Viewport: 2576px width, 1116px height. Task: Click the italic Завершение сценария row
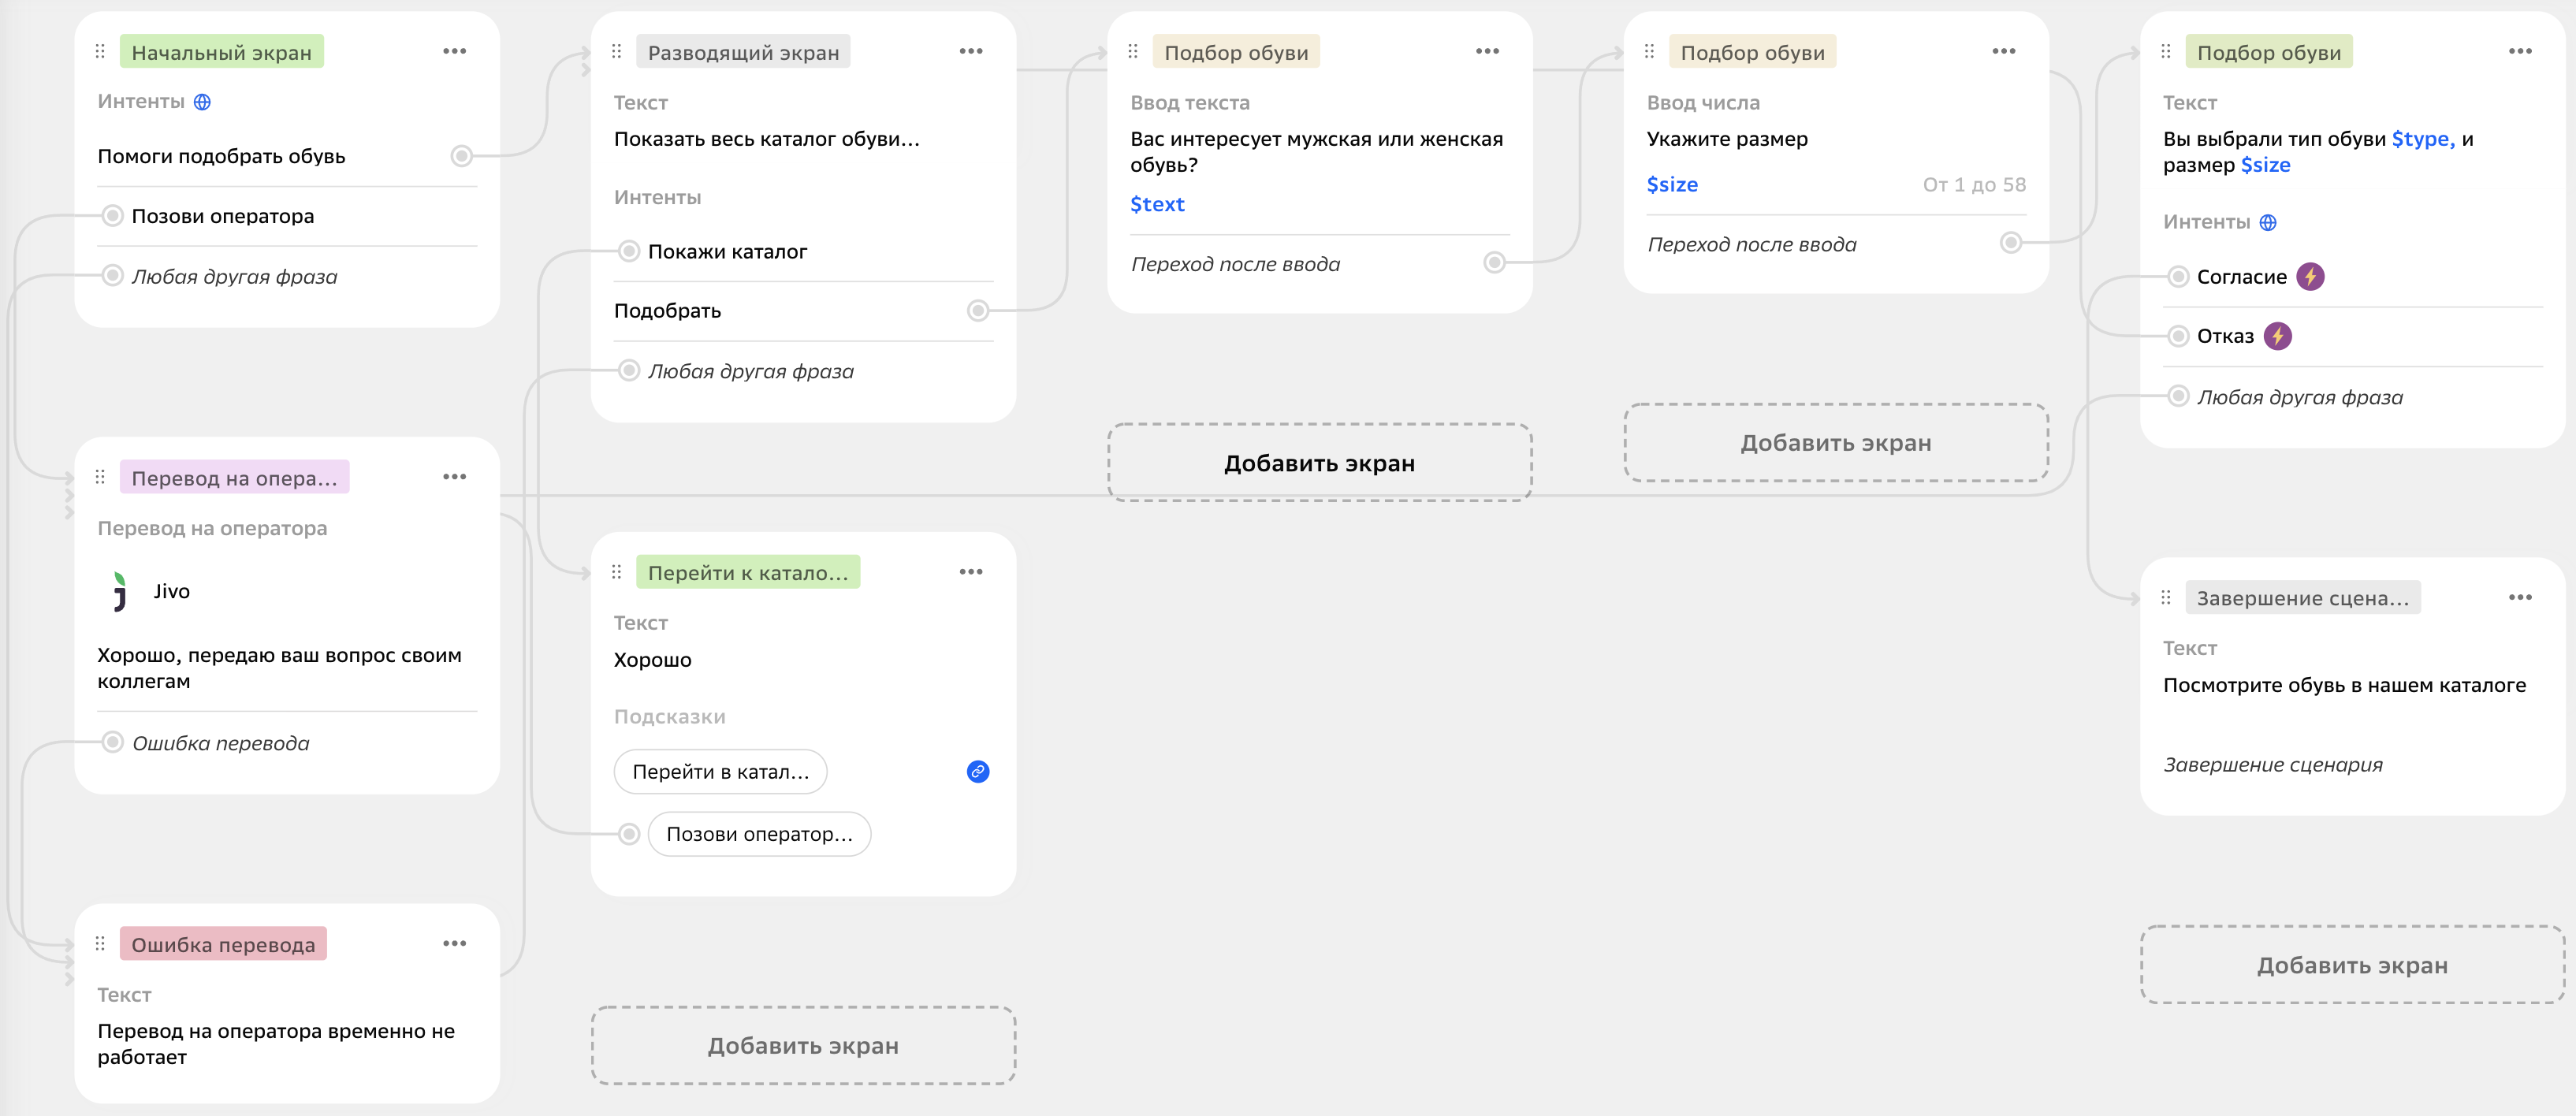2273,765
